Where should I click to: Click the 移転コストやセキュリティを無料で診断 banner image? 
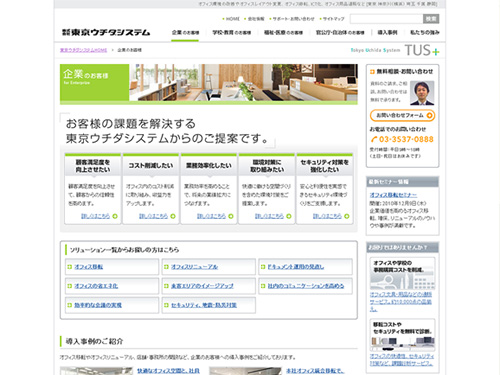tap(402, 335)
